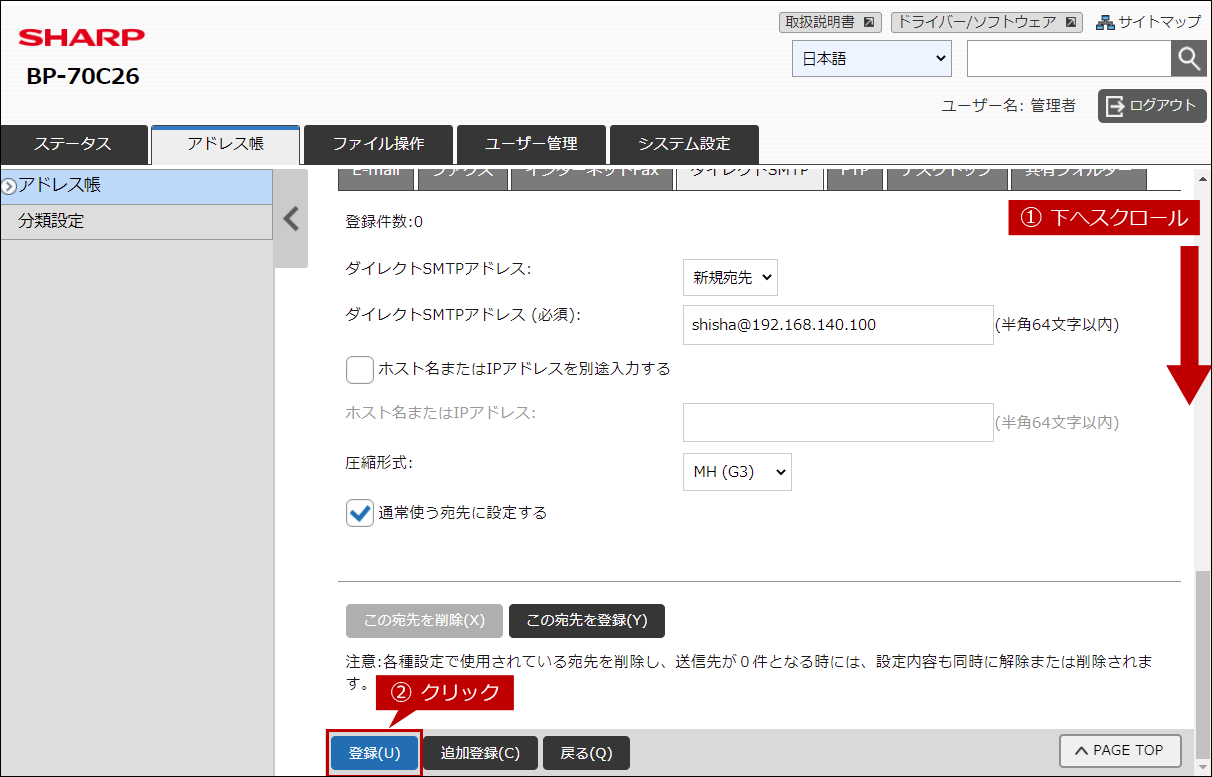
Task: Switch to the ファイル操作 tab
Action: [379, 144]
